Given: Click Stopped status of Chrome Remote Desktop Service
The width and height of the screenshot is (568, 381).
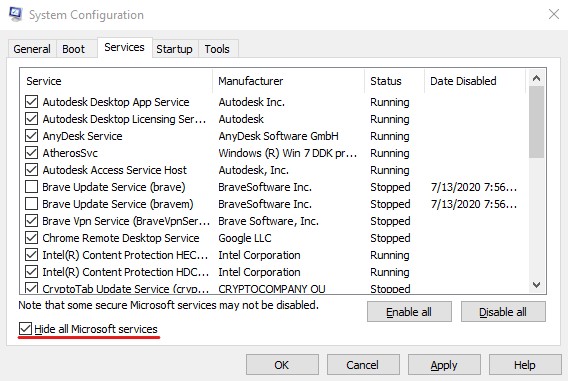Looking at the screenshot, I should pyautogui.click(x=390, y=238).
